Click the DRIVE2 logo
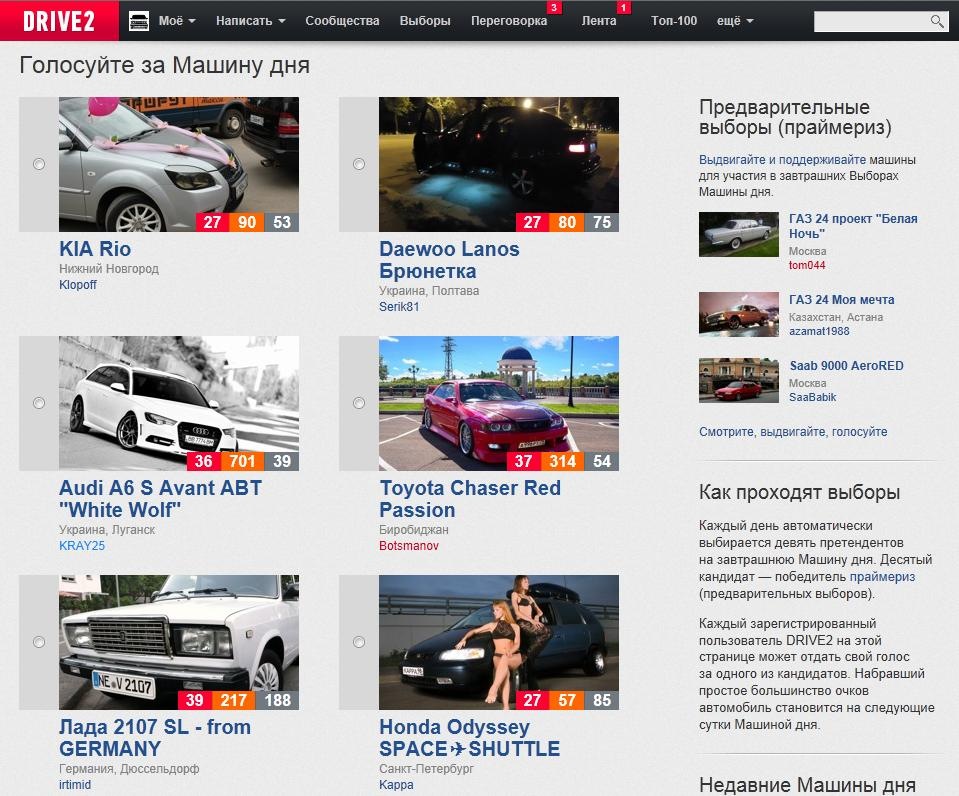This screenshot has width=959, height=796. point(58,19)
